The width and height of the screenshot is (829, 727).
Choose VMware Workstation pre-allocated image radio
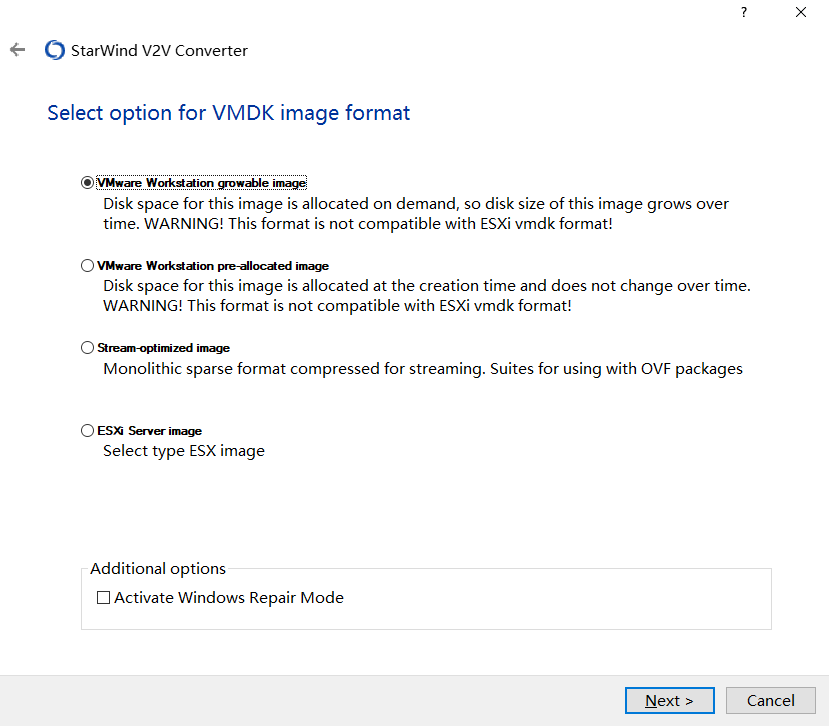(88, 266)
